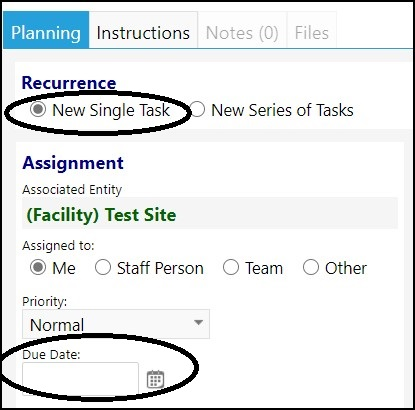Click the Due Date: label
The width and height of the screenshot is (415, 410).
[51, 354]
